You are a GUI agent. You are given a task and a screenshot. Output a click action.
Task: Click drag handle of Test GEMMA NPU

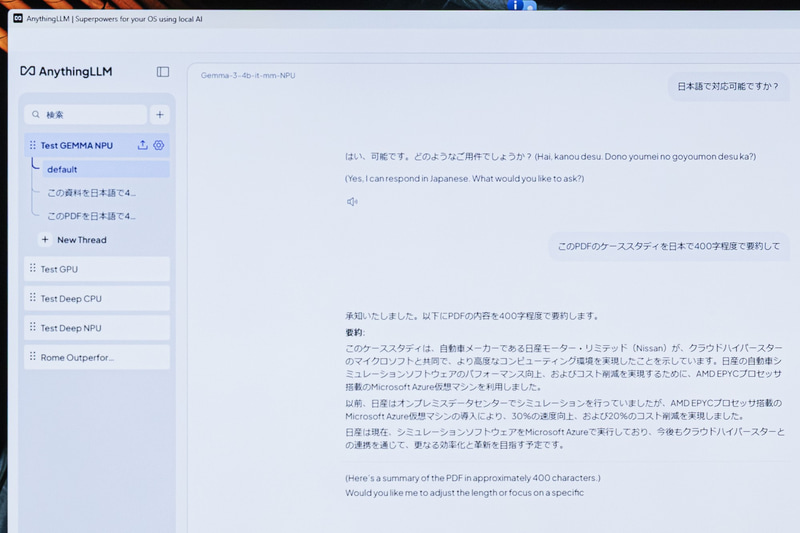[x=33, y=145]
